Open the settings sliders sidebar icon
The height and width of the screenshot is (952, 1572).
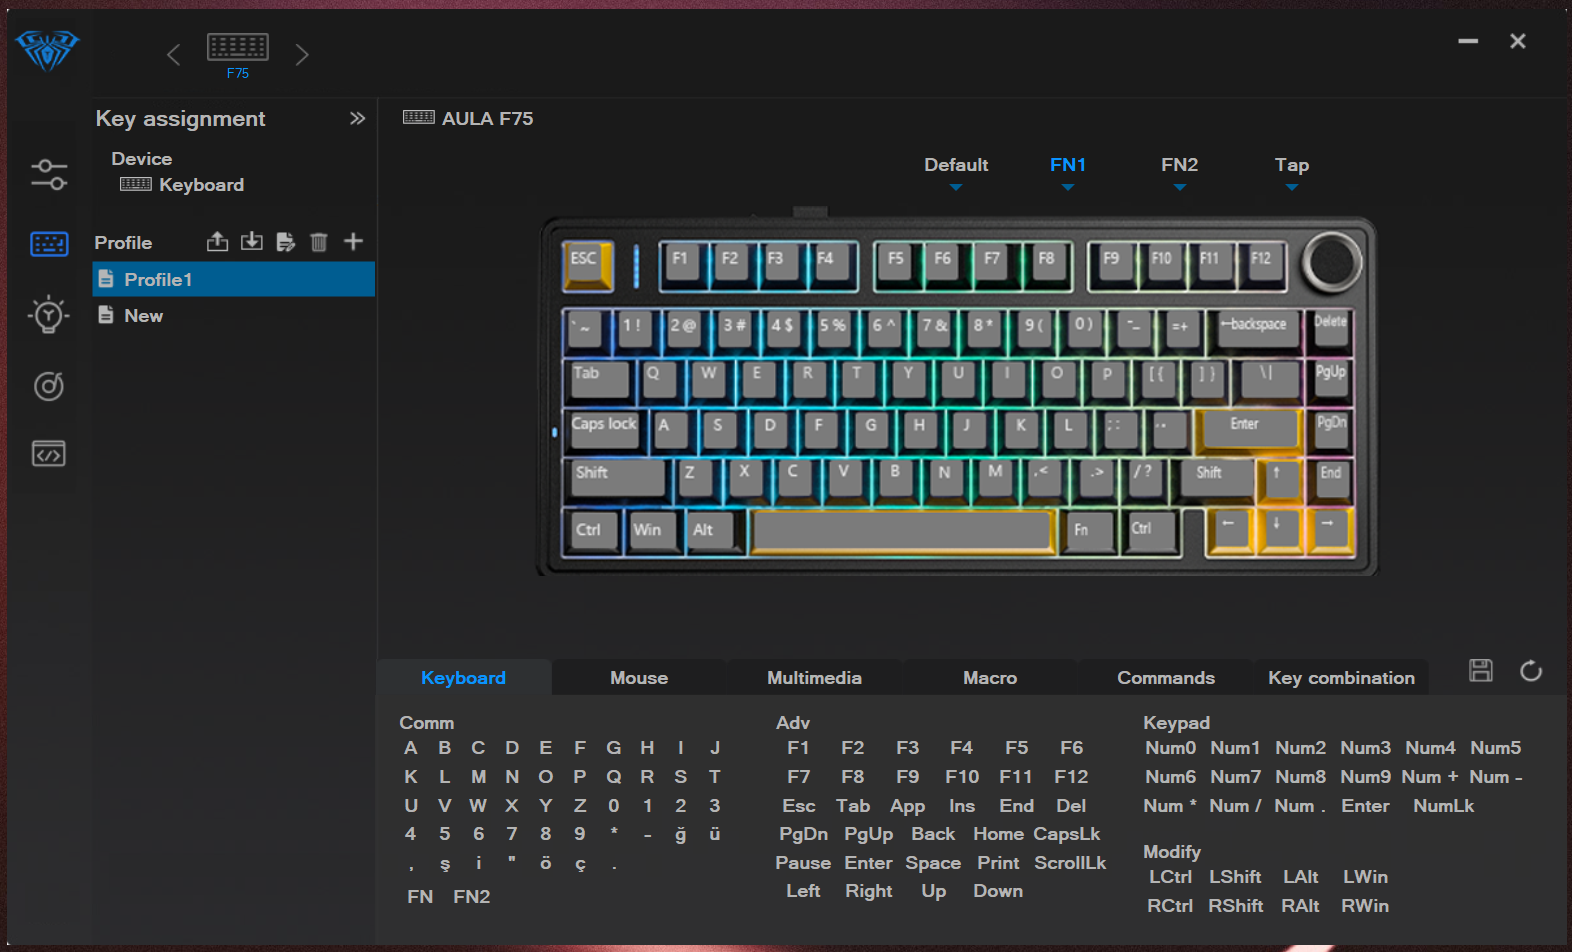click(49, 175)
